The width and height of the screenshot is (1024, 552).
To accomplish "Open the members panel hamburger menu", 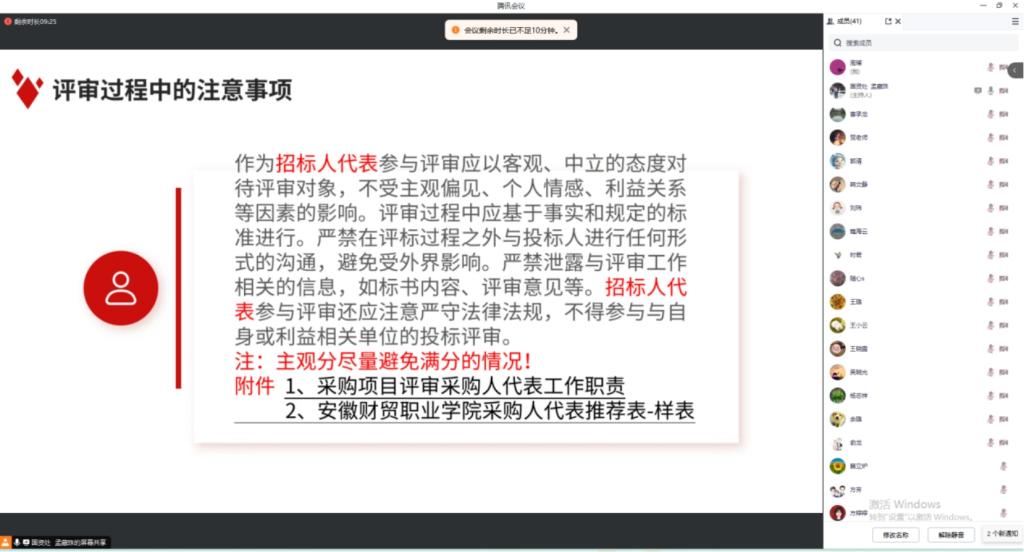I will (x=1015, y=21).
